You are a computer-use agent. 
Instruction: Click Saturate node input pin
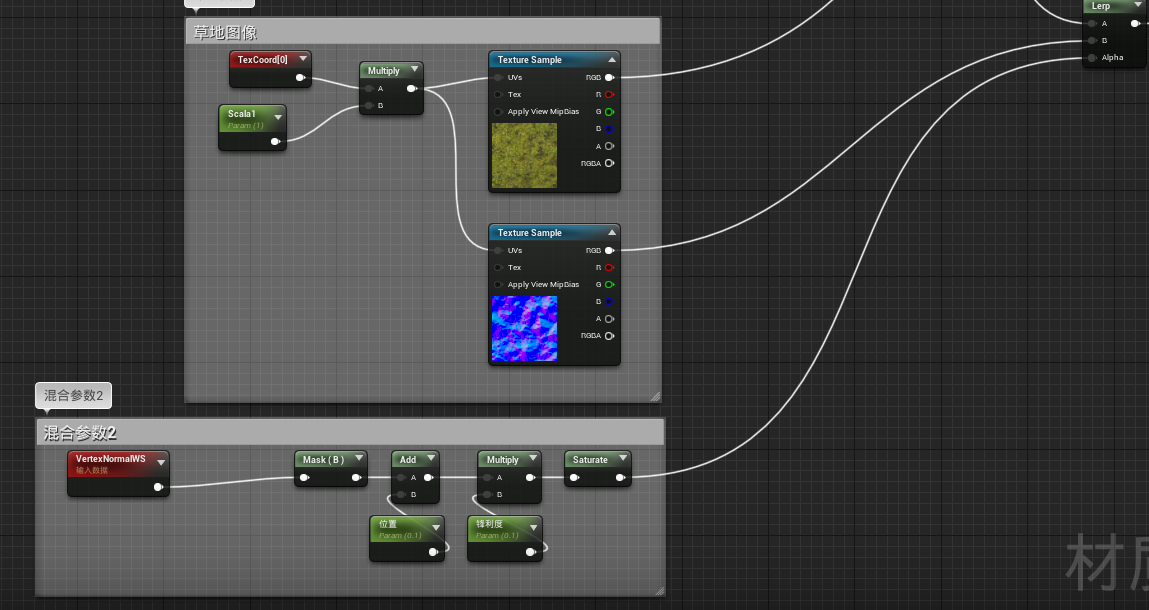574,477
